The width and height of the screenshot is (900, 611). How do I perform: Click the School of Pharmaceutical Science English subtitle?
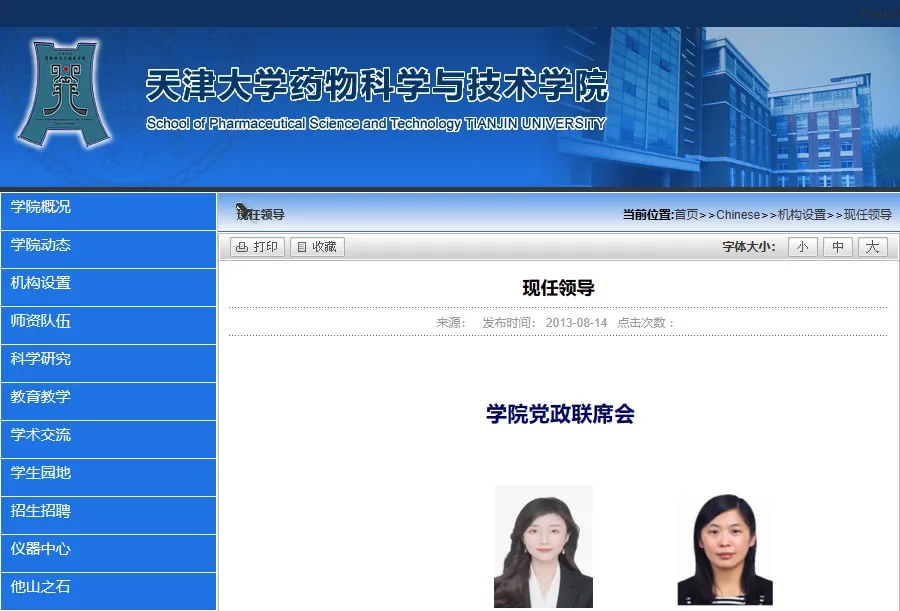pos(376,123)
